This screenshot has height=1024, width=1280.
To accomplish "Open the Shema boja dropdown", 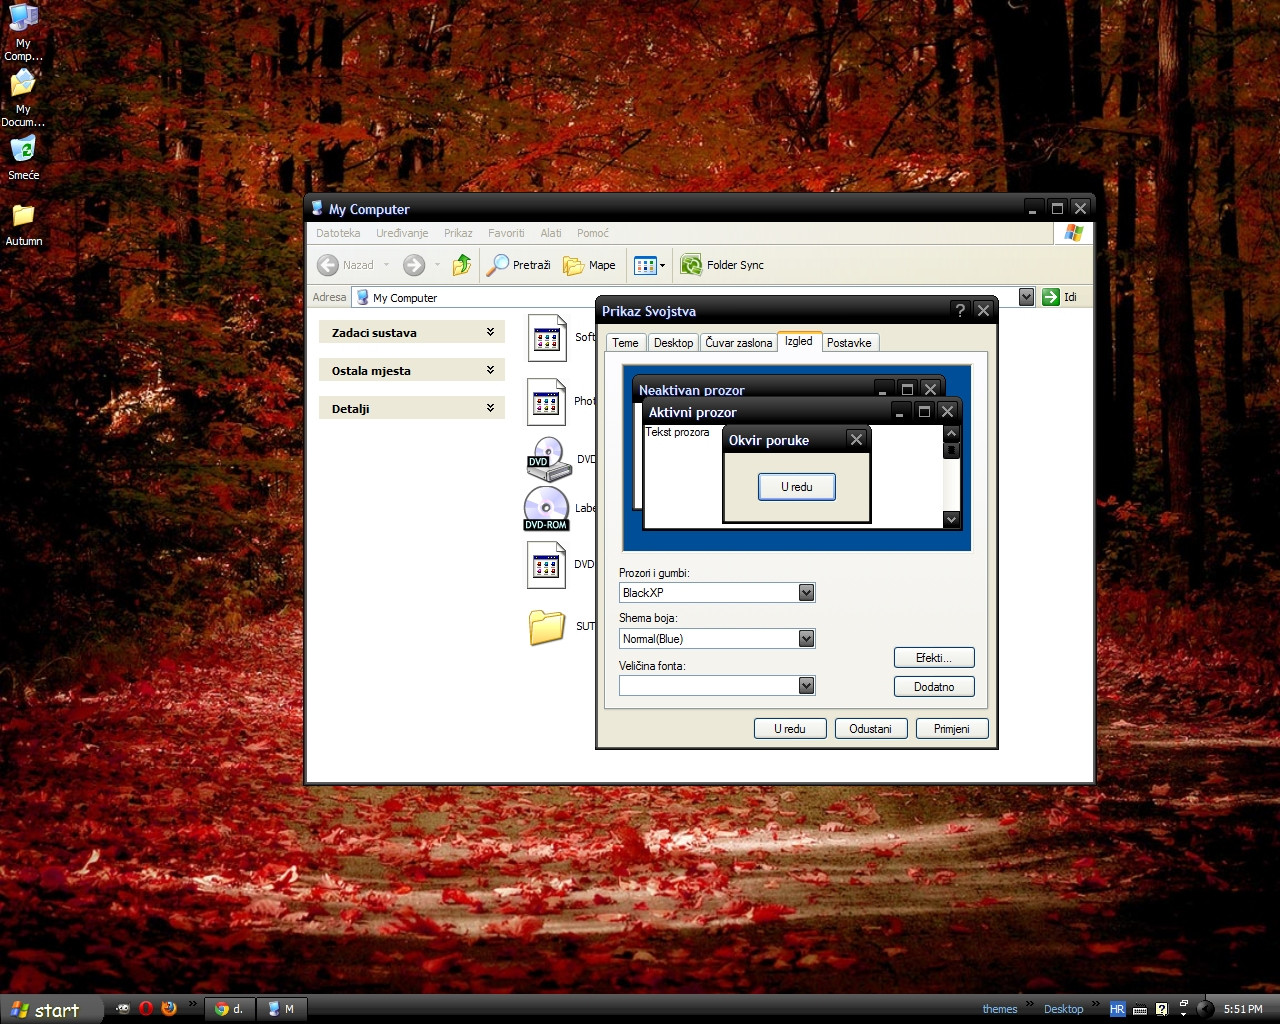I will 807,639.
